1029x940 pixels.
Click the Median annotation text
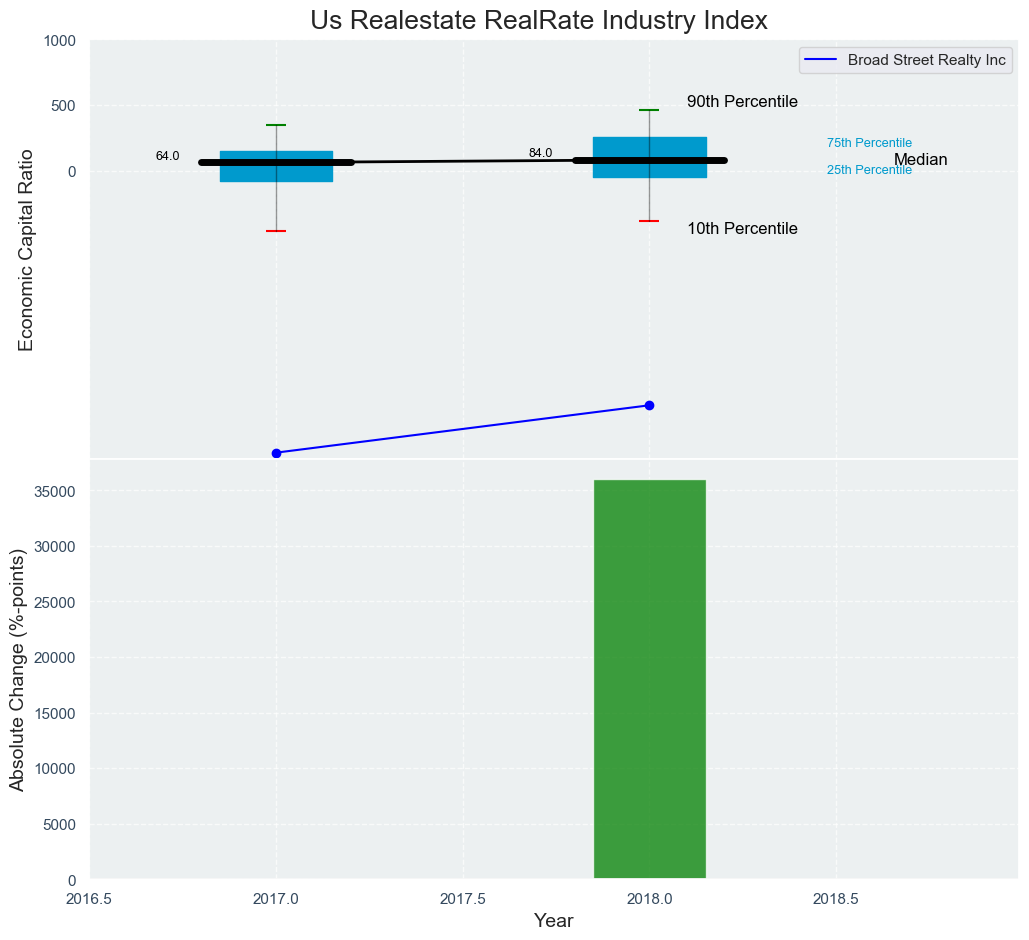[920, 160]
